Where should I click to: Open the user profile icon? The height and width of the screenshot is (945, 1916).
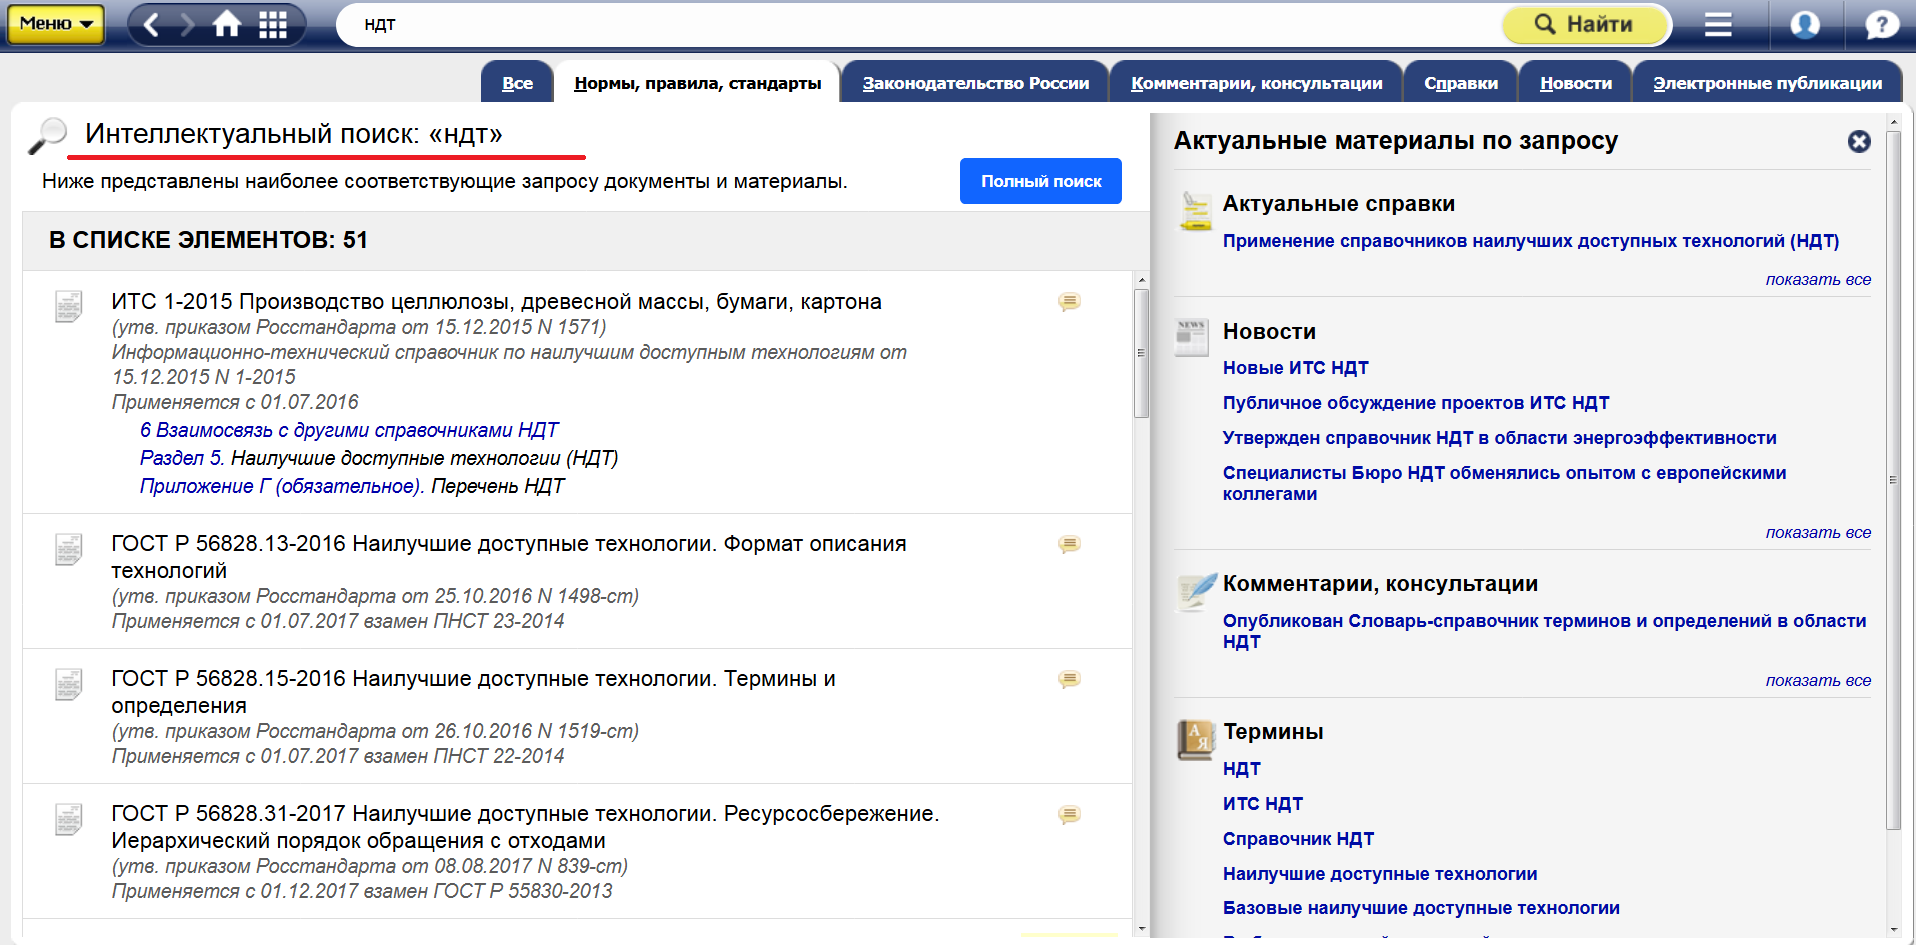(x=1805, y=24)
